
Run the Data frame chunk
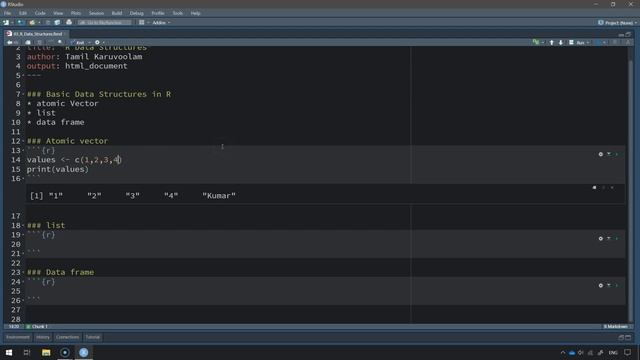pyautogui.click(x=617, y=285)
